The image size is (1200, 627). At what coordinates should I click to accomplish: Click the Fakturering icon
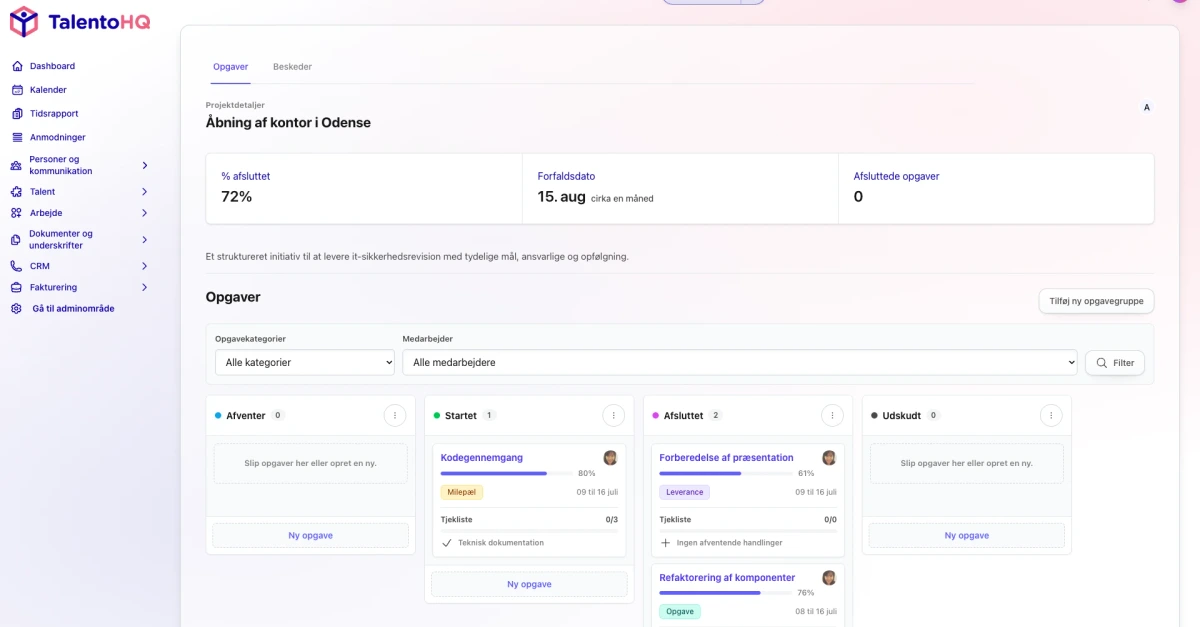[16, 287]
